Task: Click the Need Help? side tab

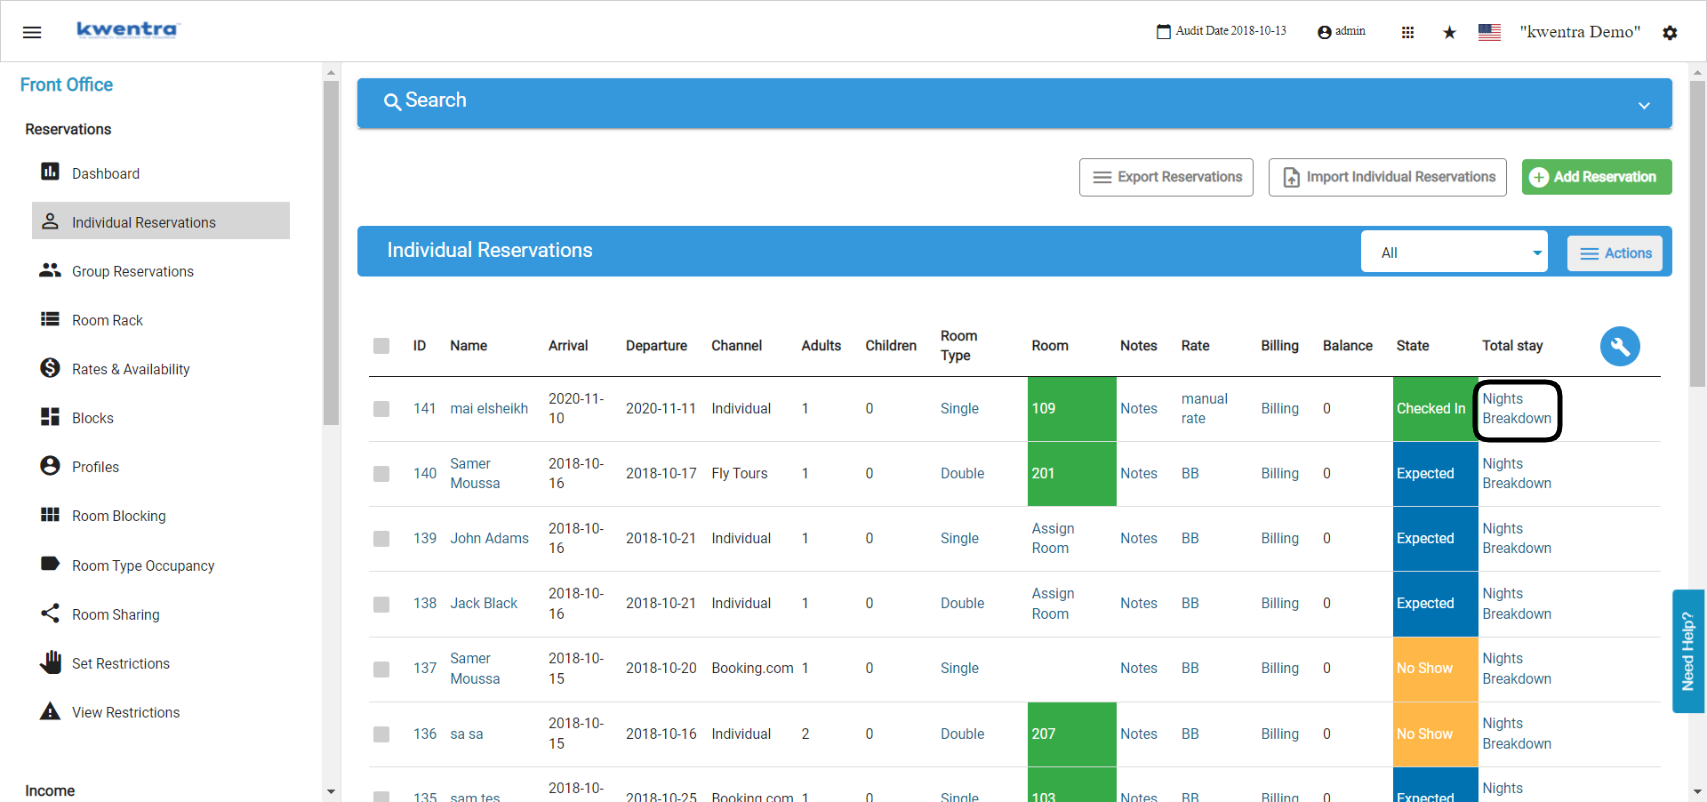Action: tap(1688, 651)
